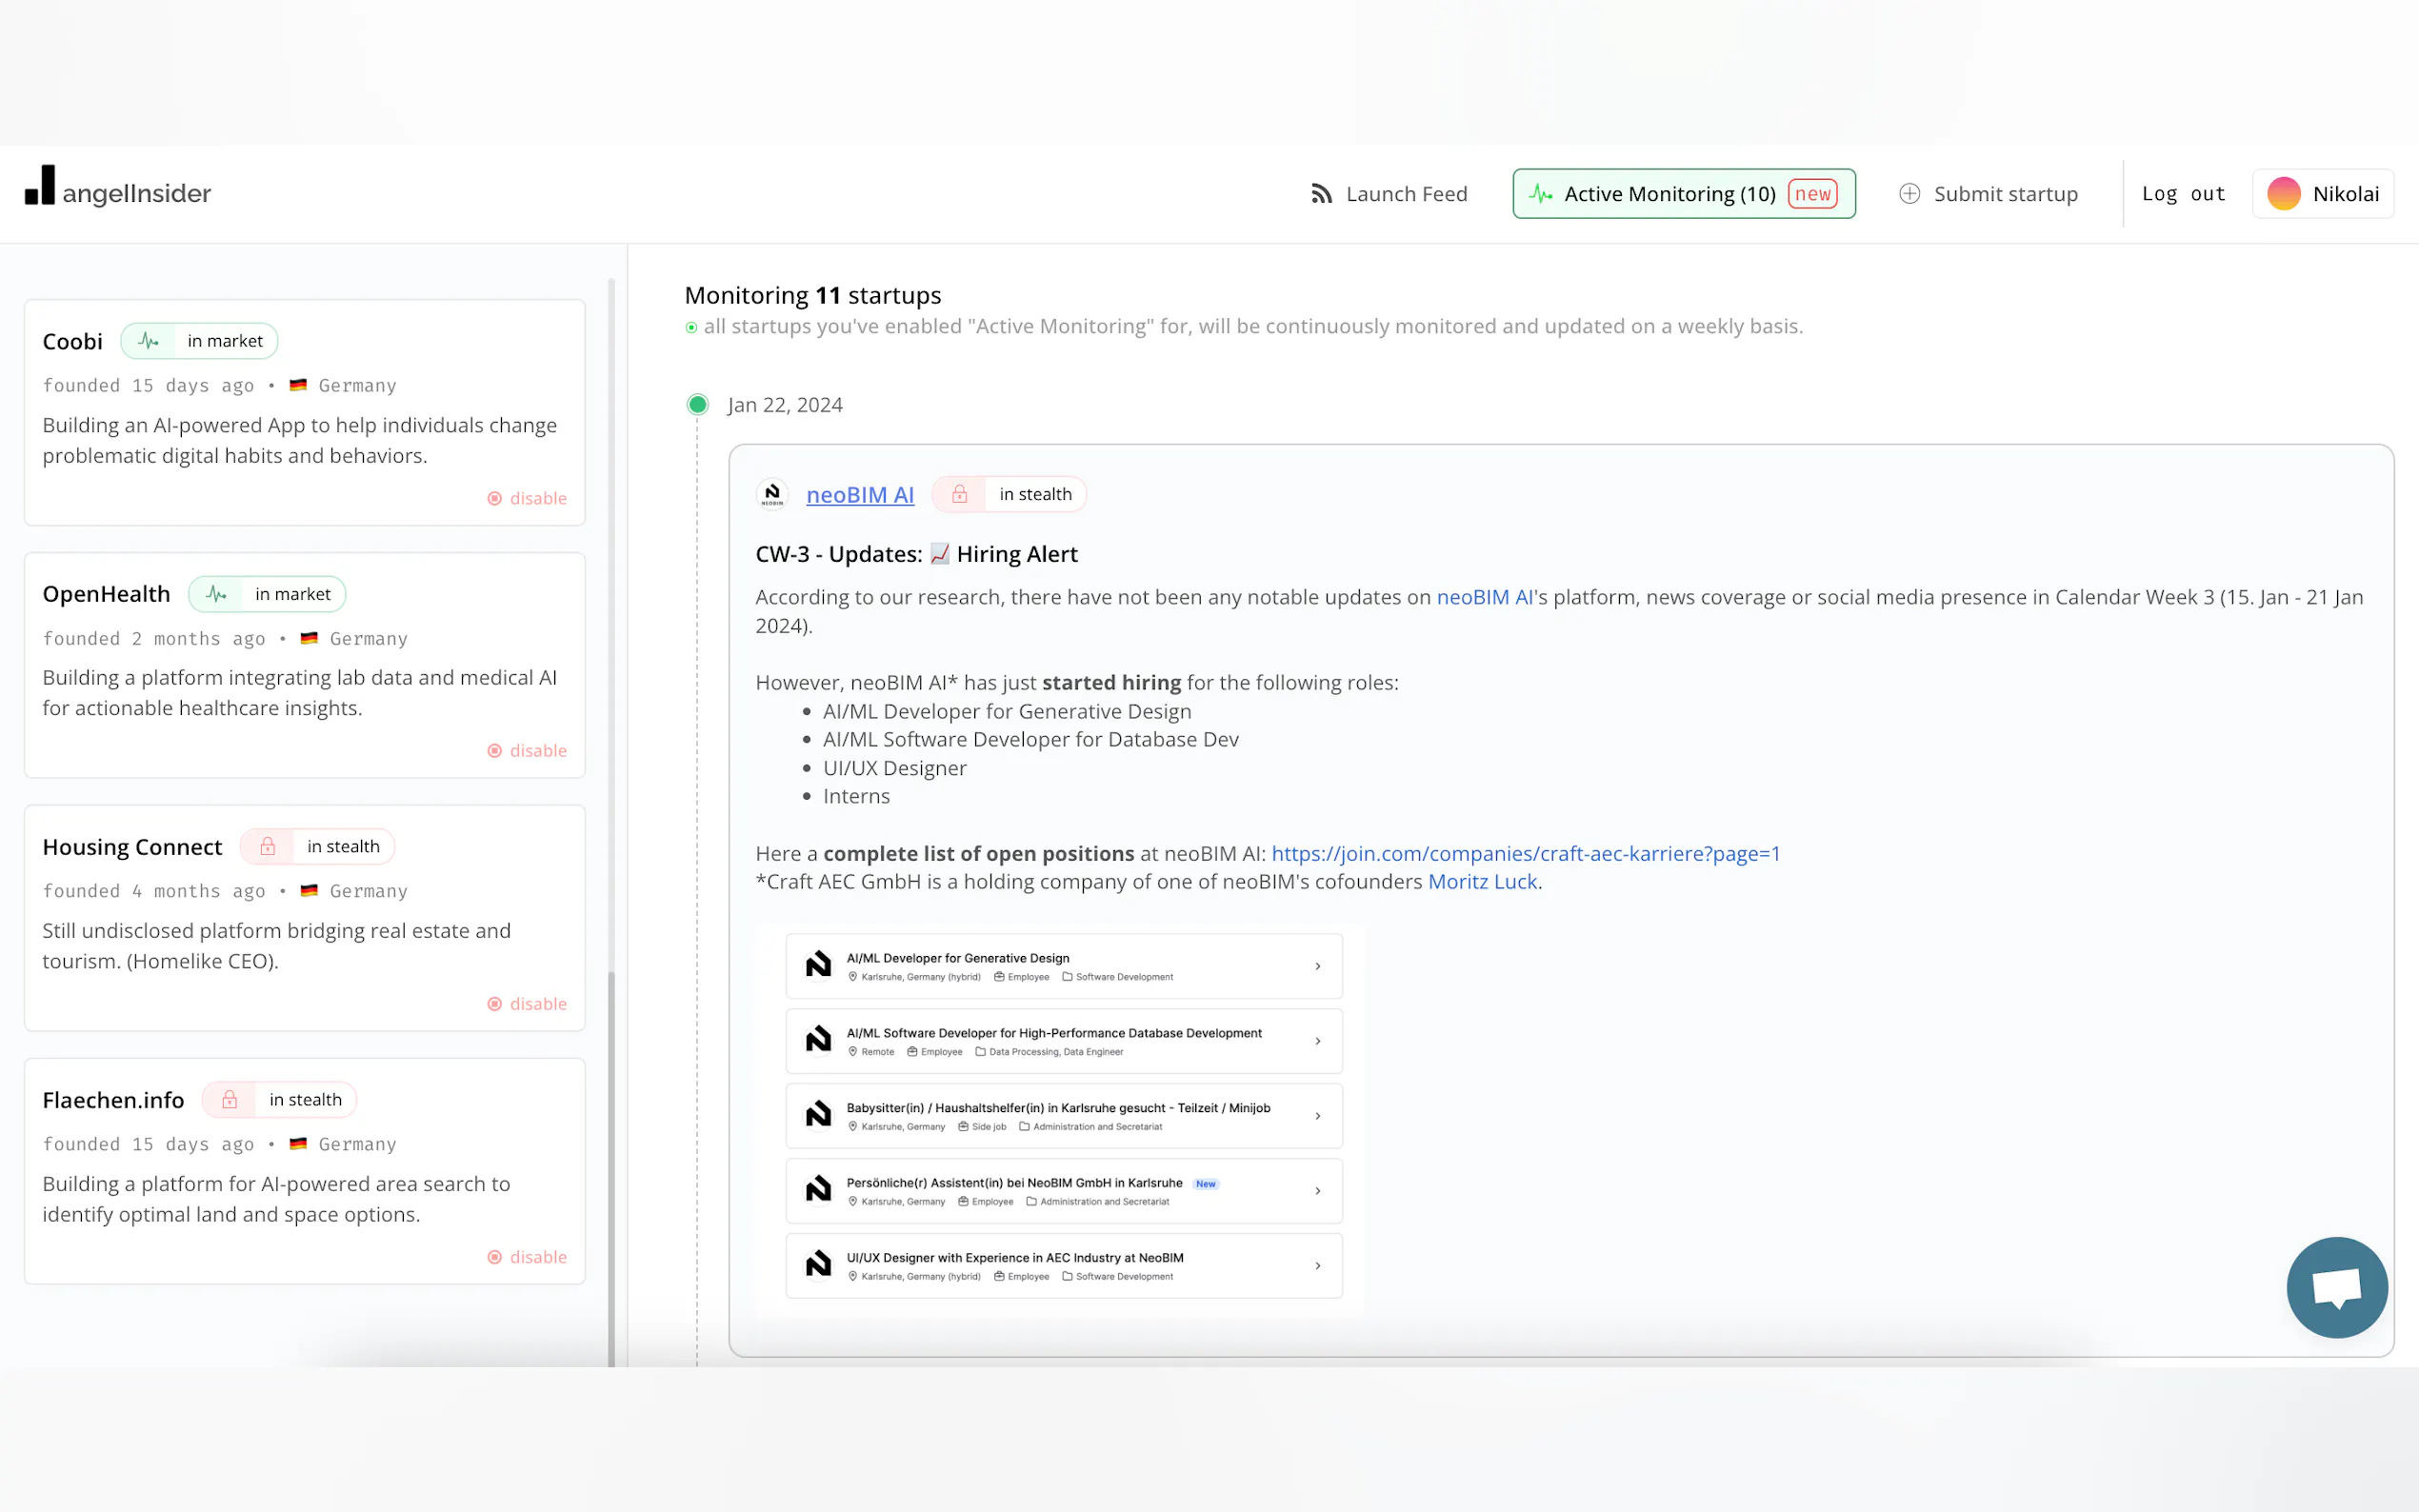Select the Coobi startup title
The width and height of the screenshot is (2419, 1512).
coord(73,341)
